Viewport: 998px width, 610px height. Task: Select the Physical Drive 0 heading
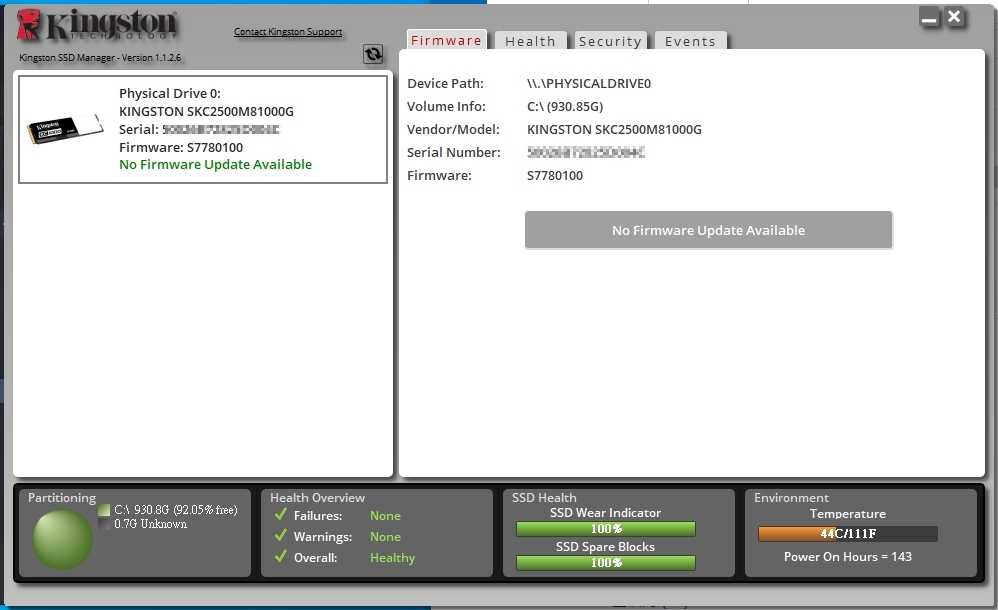click(169, 94)
